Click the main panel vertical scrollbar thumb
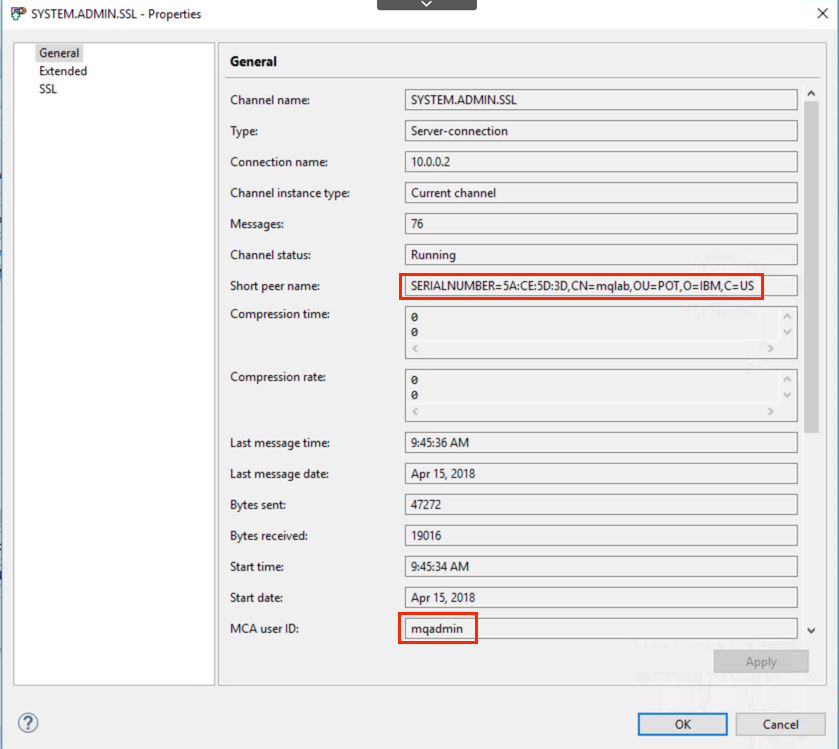This screenshot has width=839, height=749. [811, 266]
